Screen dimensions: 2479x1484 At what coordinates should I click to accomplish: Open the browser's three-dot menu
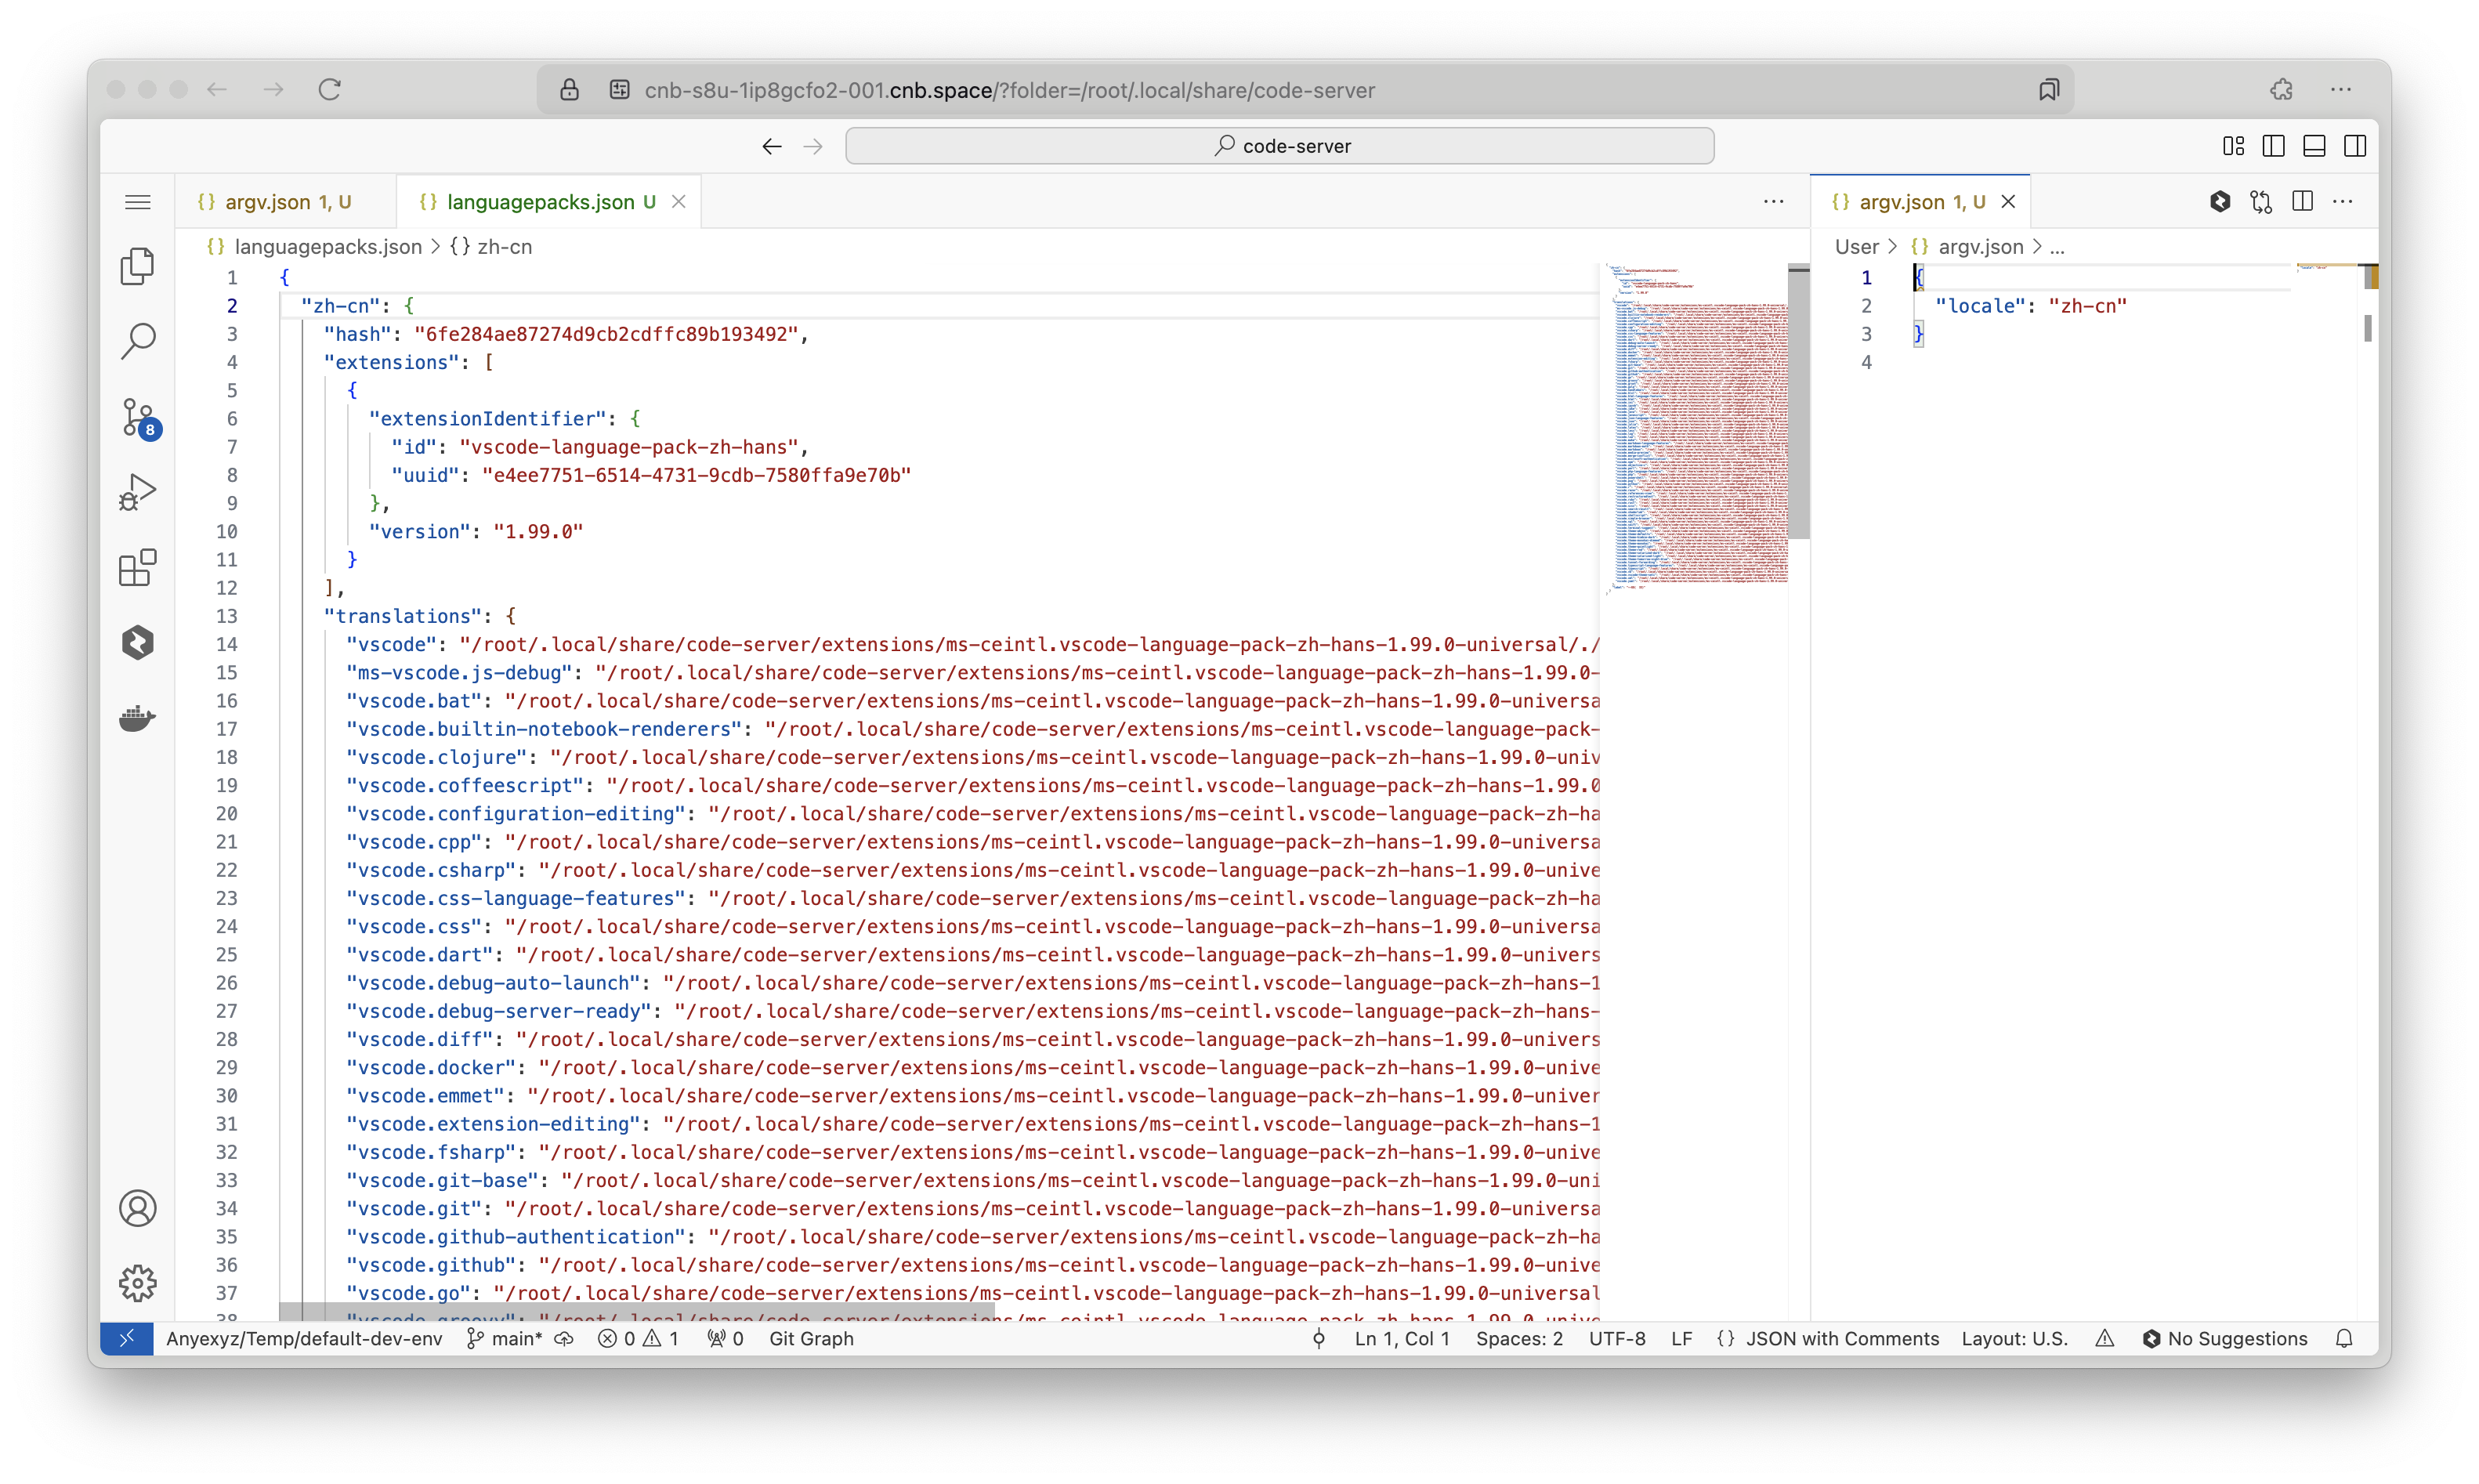point(2341,90)
